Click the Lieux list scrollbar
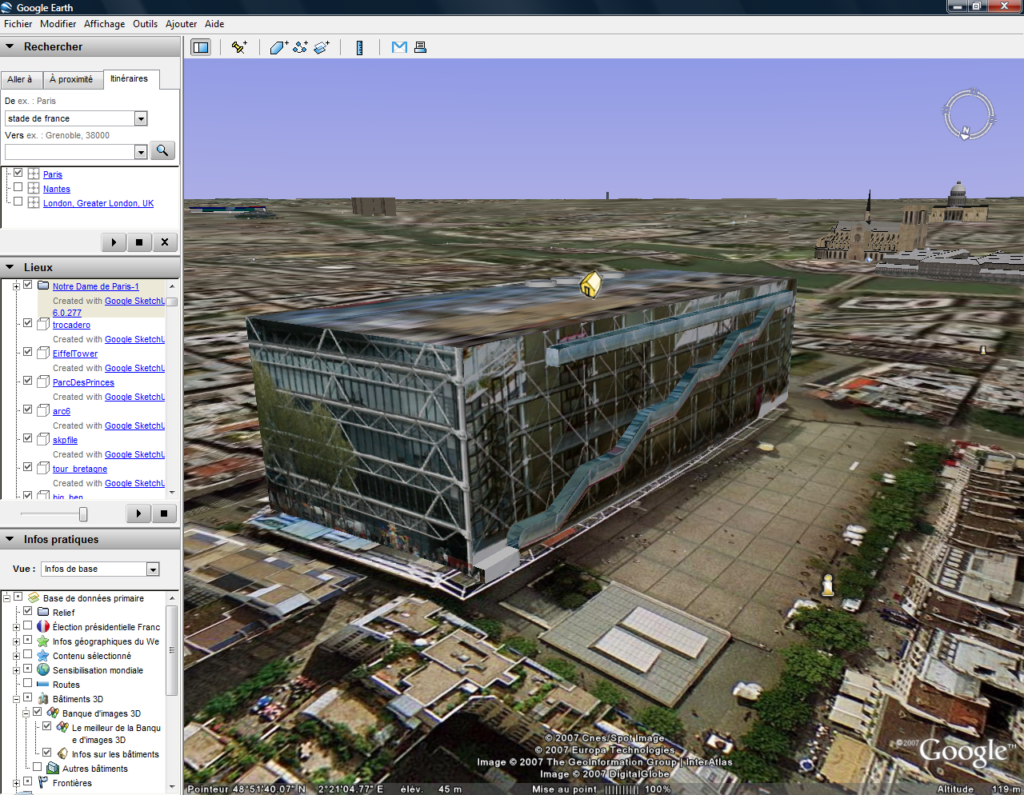This screenshot has width=1024, height=795. pos(172,390)
